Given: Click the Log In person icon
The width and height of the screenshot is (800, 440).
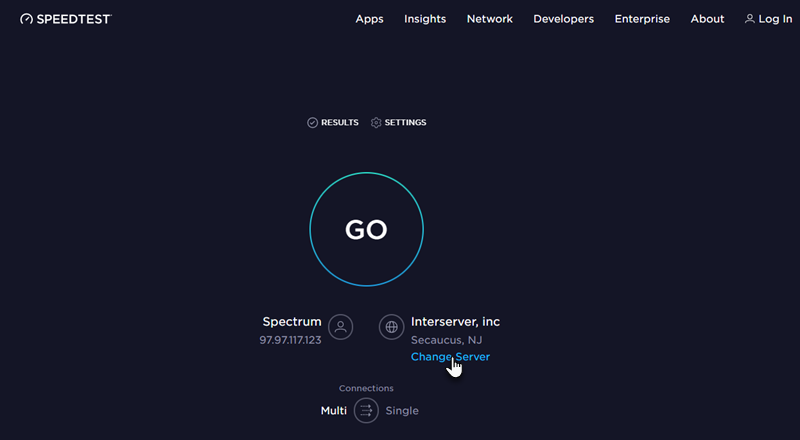Looking at the screenshot, I should click(750, 19).
